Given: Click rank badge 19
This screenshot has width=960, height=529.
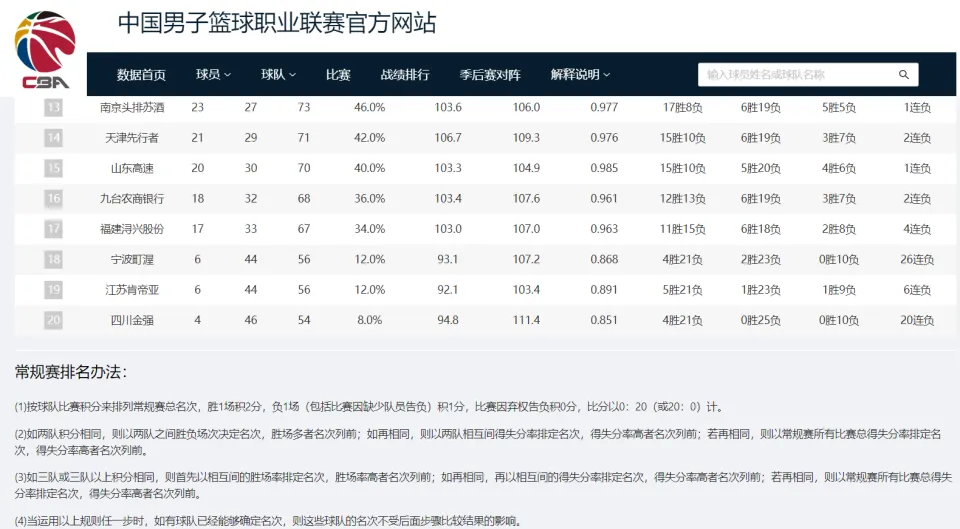Looking at the screenshot, I should point(53,290).
